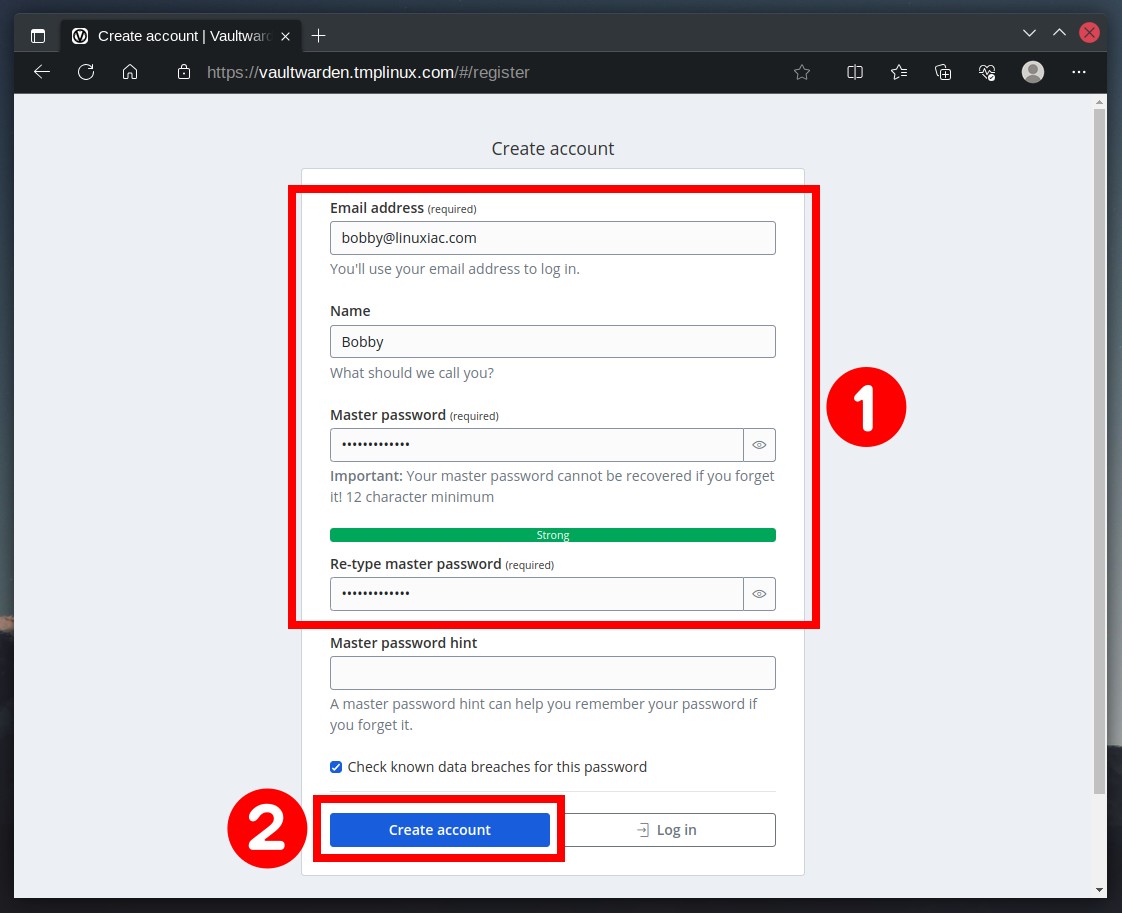Click the Master password hint field
Screen dimensions: 1122x913
tap(552, 673)
